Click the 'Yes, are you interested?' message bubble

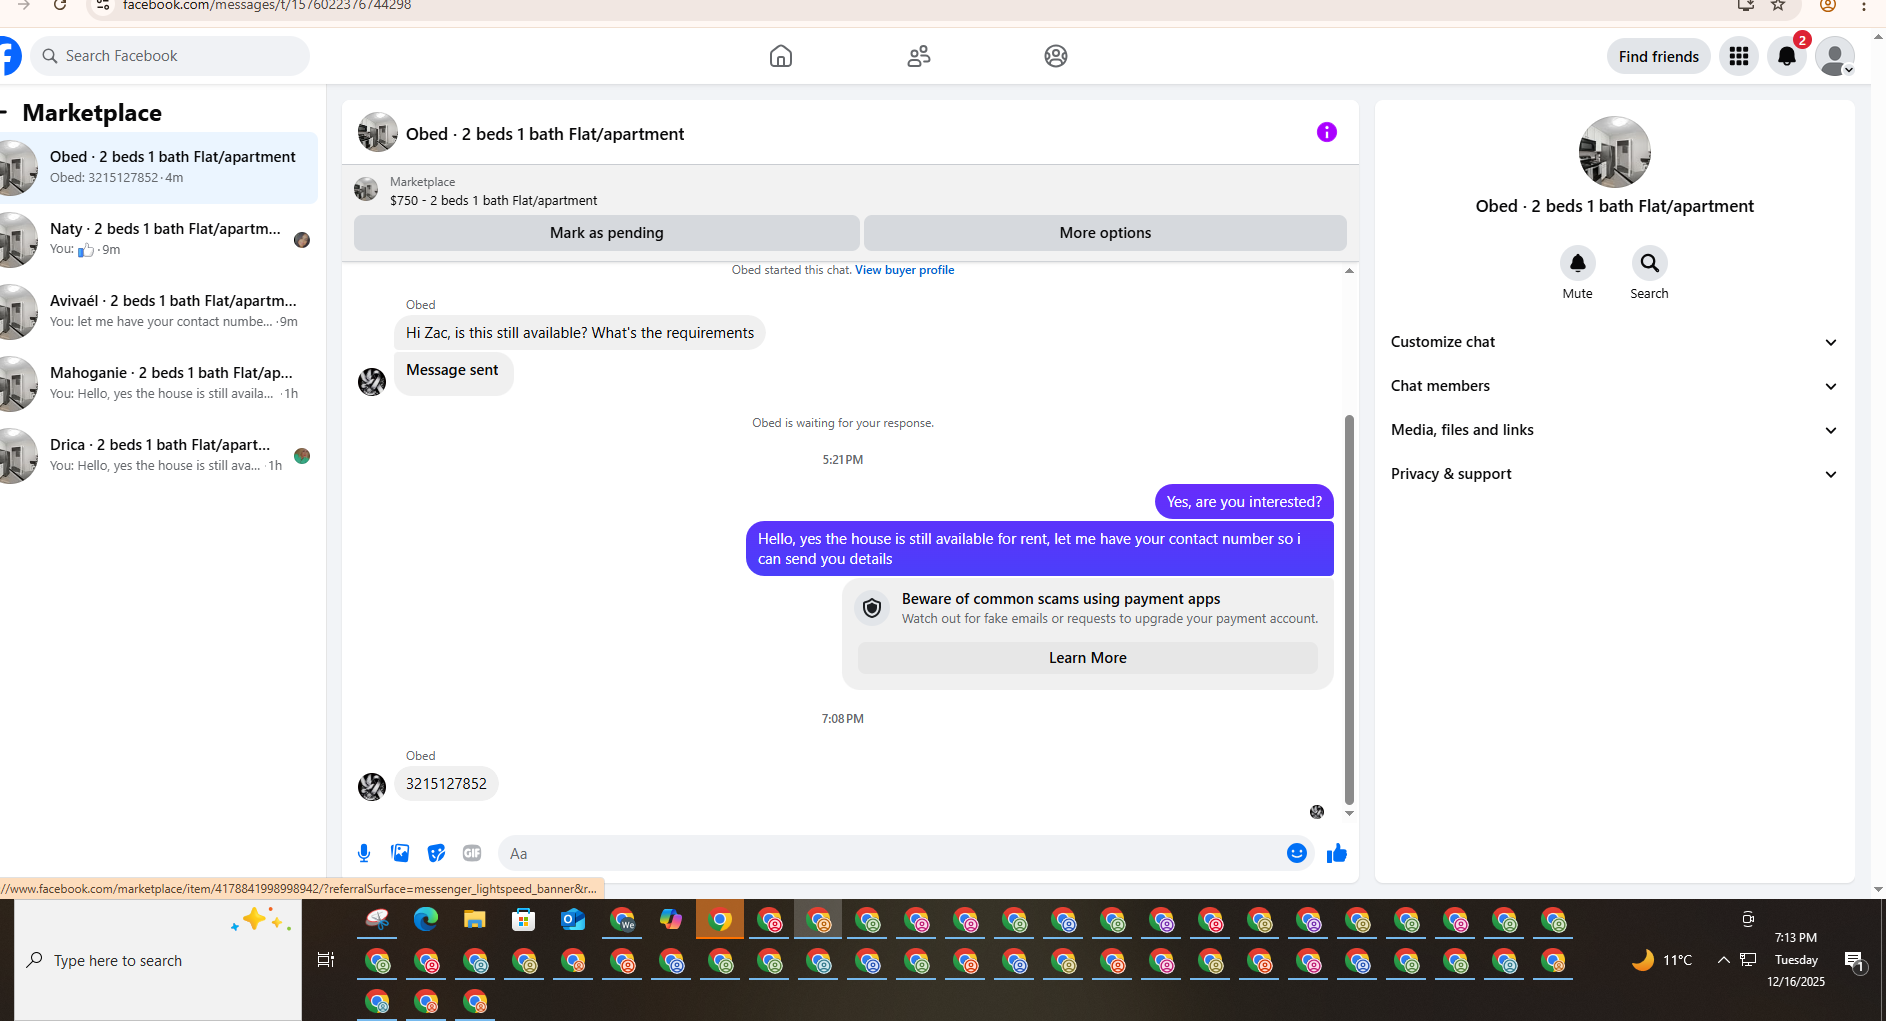(1244, 502)
